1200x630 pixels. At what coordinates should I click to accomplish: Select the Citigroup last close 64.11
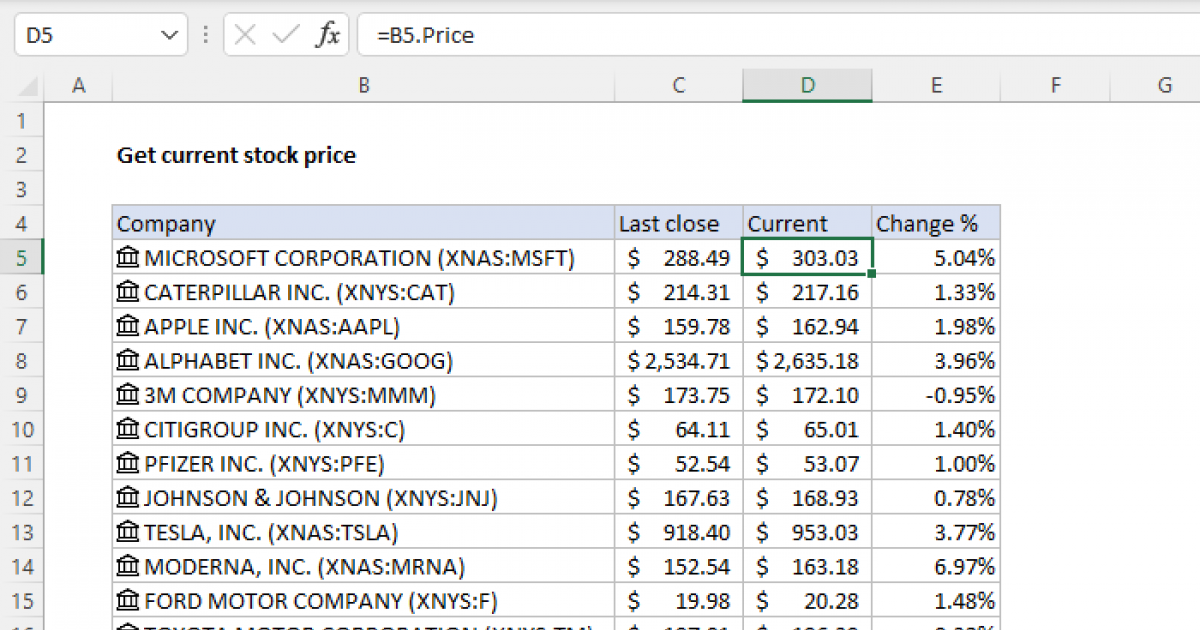coord(678,429)
